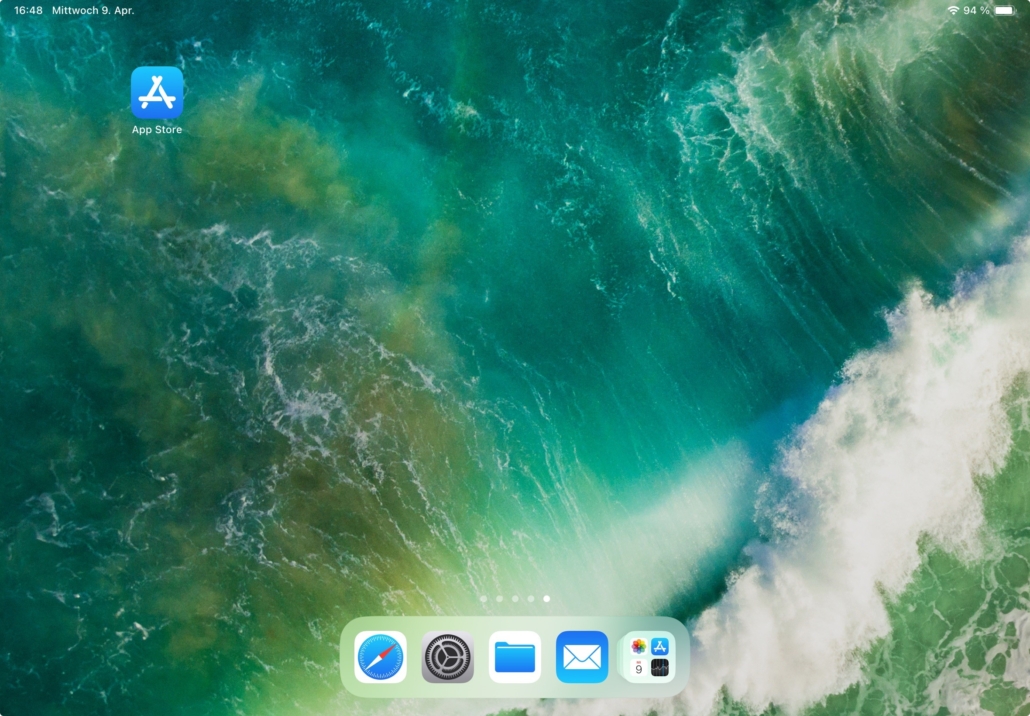
Task: Tap the Photos icon in App Library folder
Action: (638, 647)
